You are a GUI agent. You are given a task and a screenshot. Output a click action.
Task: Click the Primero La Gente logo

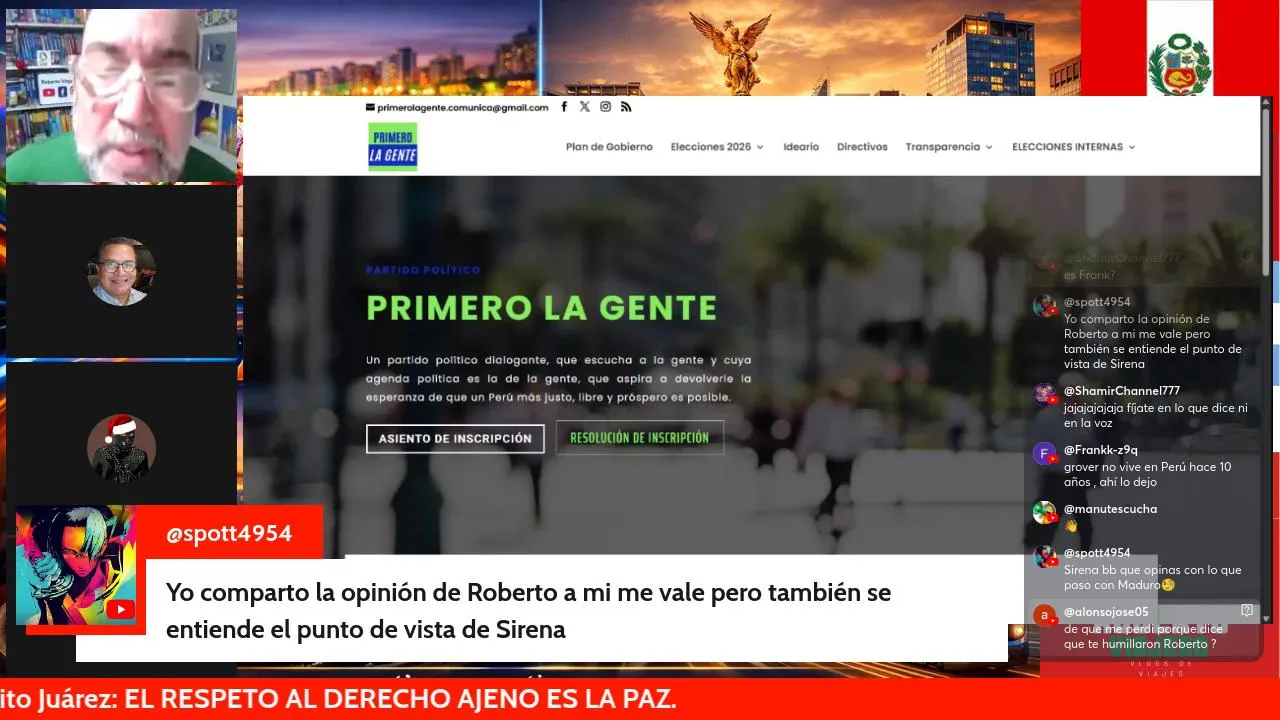click(392, 147)
